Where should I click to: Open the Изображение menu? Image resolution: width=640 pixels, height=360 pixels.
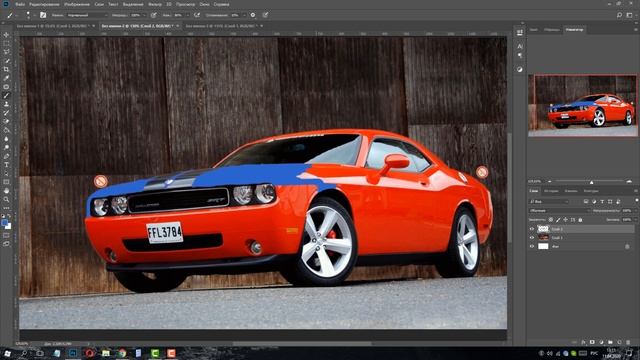(x=77, y=4)
